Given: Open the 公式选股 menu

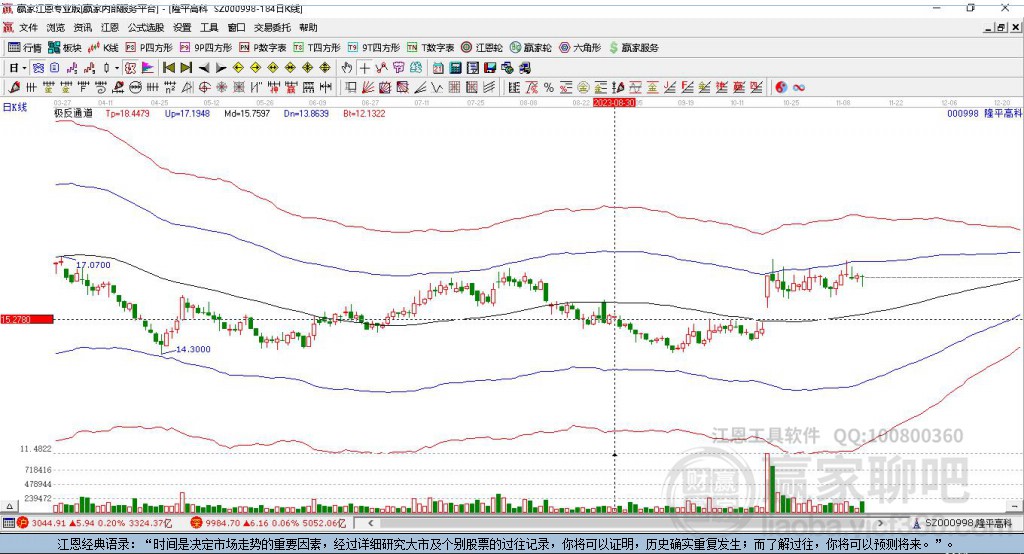Looking at the screenshot, I should [146, 27].
